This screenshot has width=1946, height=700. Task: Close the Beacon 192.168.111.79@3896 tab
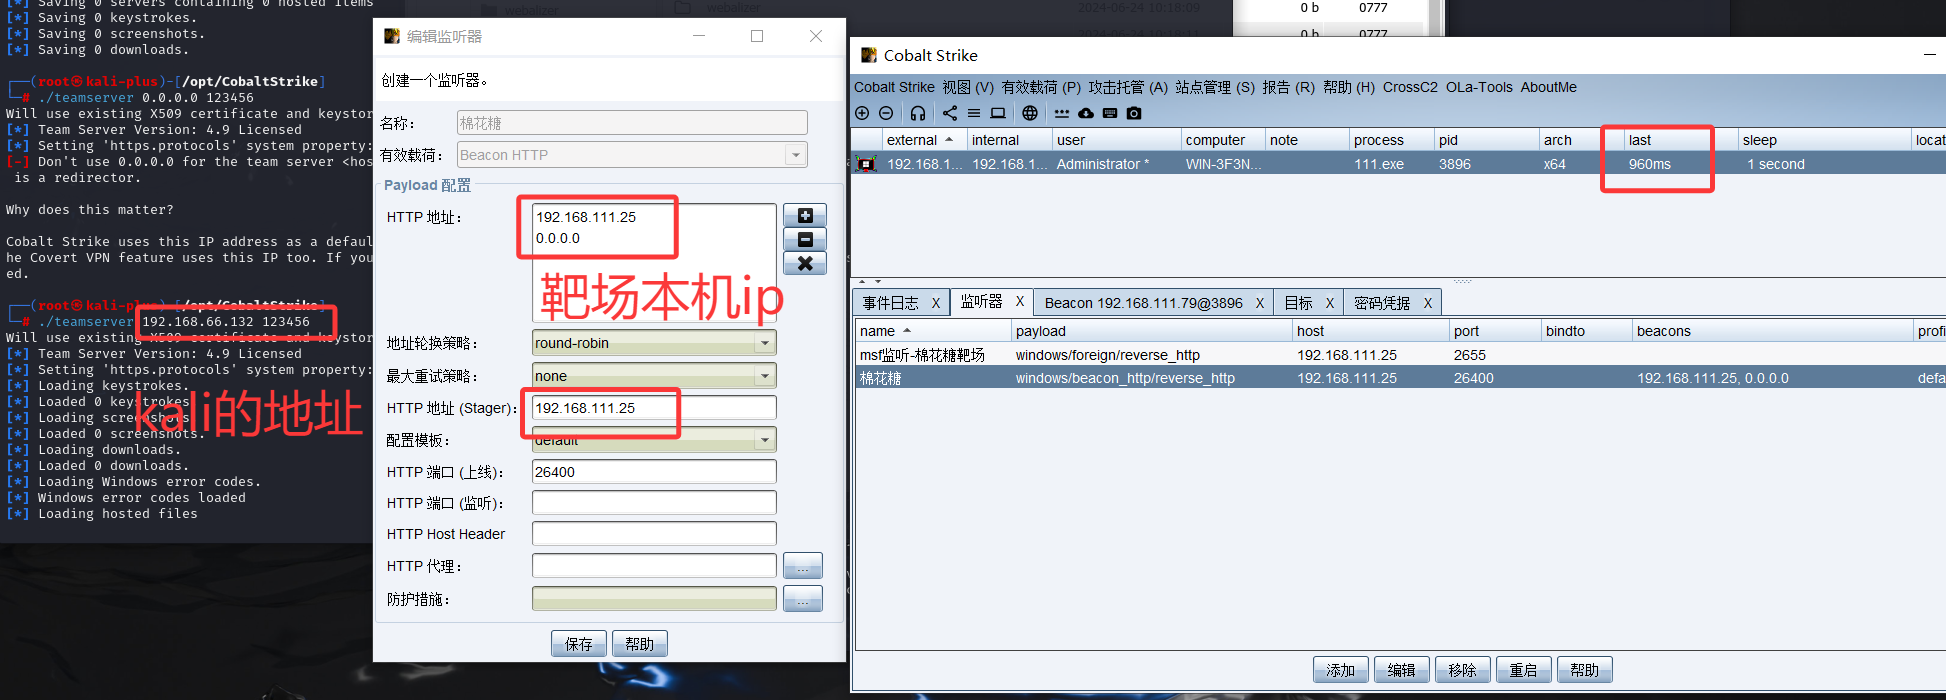click(1260, 303)
